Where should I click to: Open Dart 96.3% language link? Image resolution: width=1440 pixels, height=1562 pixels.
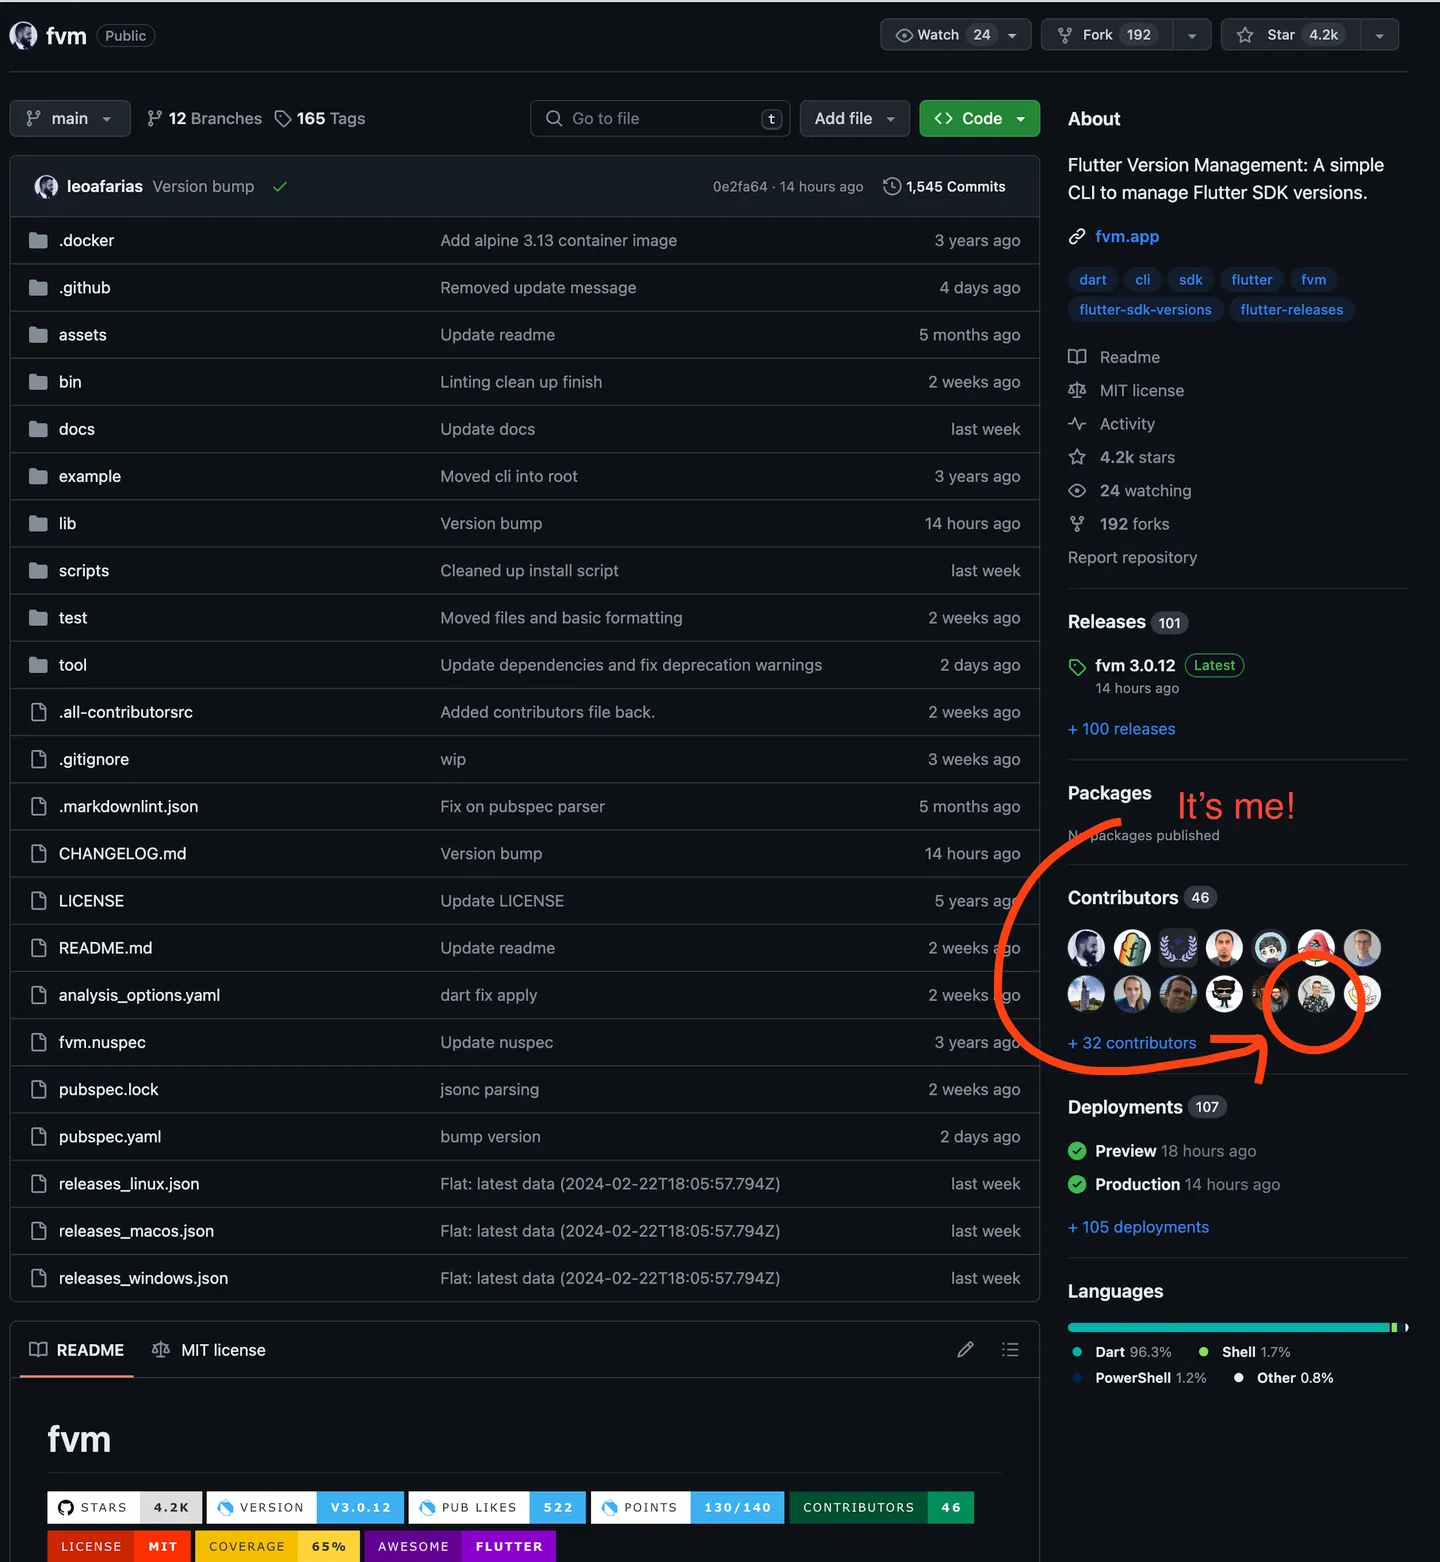pos(1122,1353)
